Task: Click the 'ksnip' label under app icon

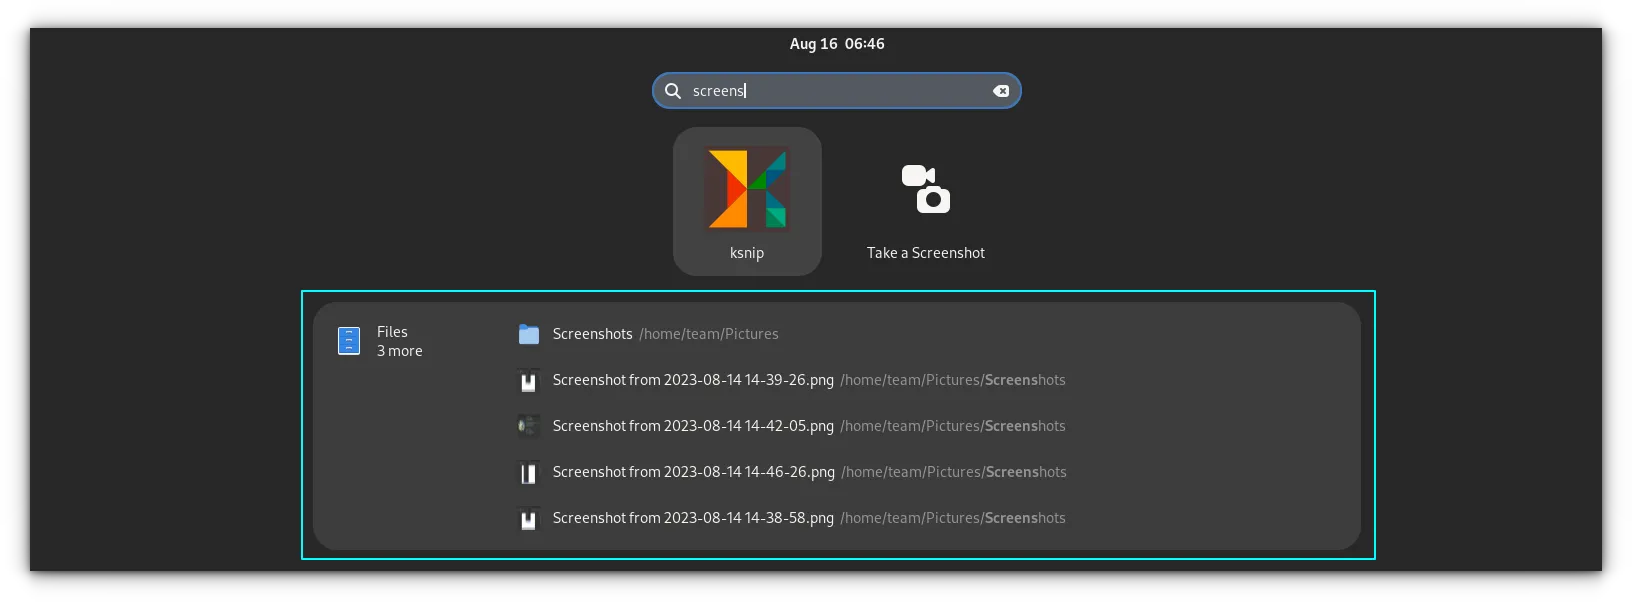Action: pyautogui.click(x=747, y=253)
